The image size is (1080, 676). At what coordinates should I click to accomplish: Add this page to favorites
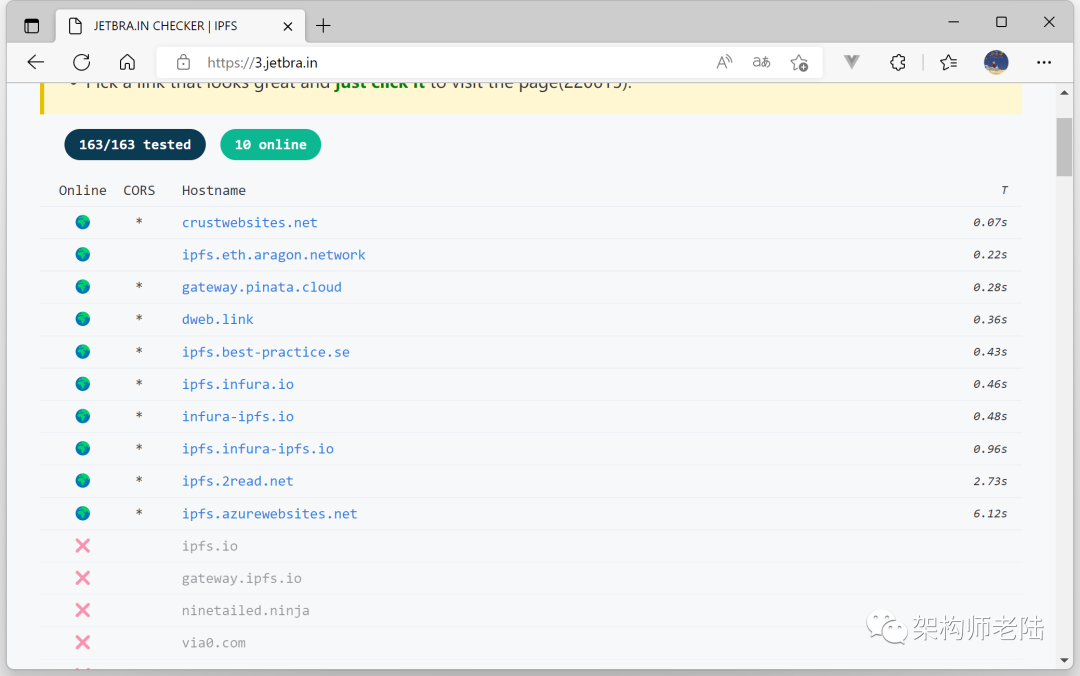(x=799, y=63)
